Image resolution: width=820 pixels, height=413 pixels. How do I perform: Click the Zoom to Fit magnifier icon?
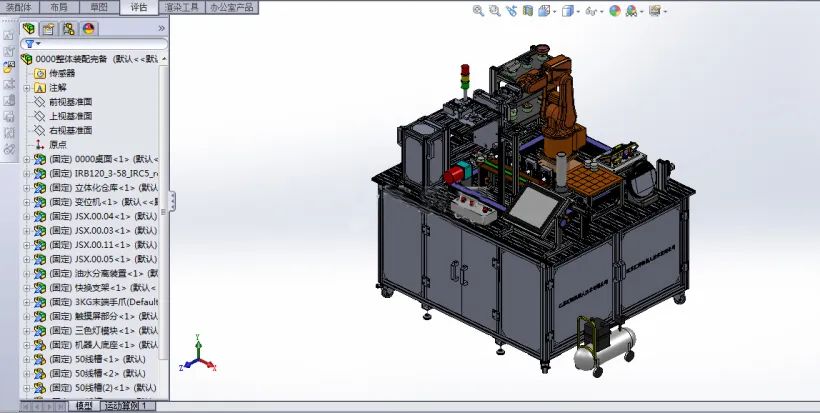(478, 11)
